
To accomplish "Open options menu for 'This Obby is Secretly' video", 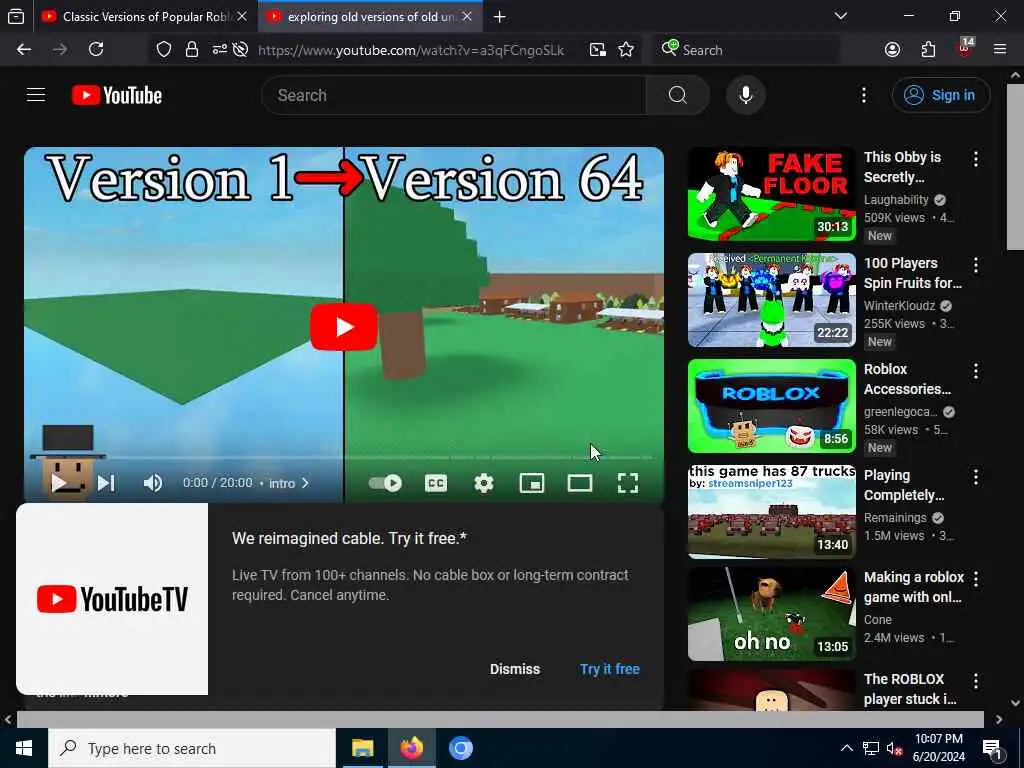I will point(976,159).
